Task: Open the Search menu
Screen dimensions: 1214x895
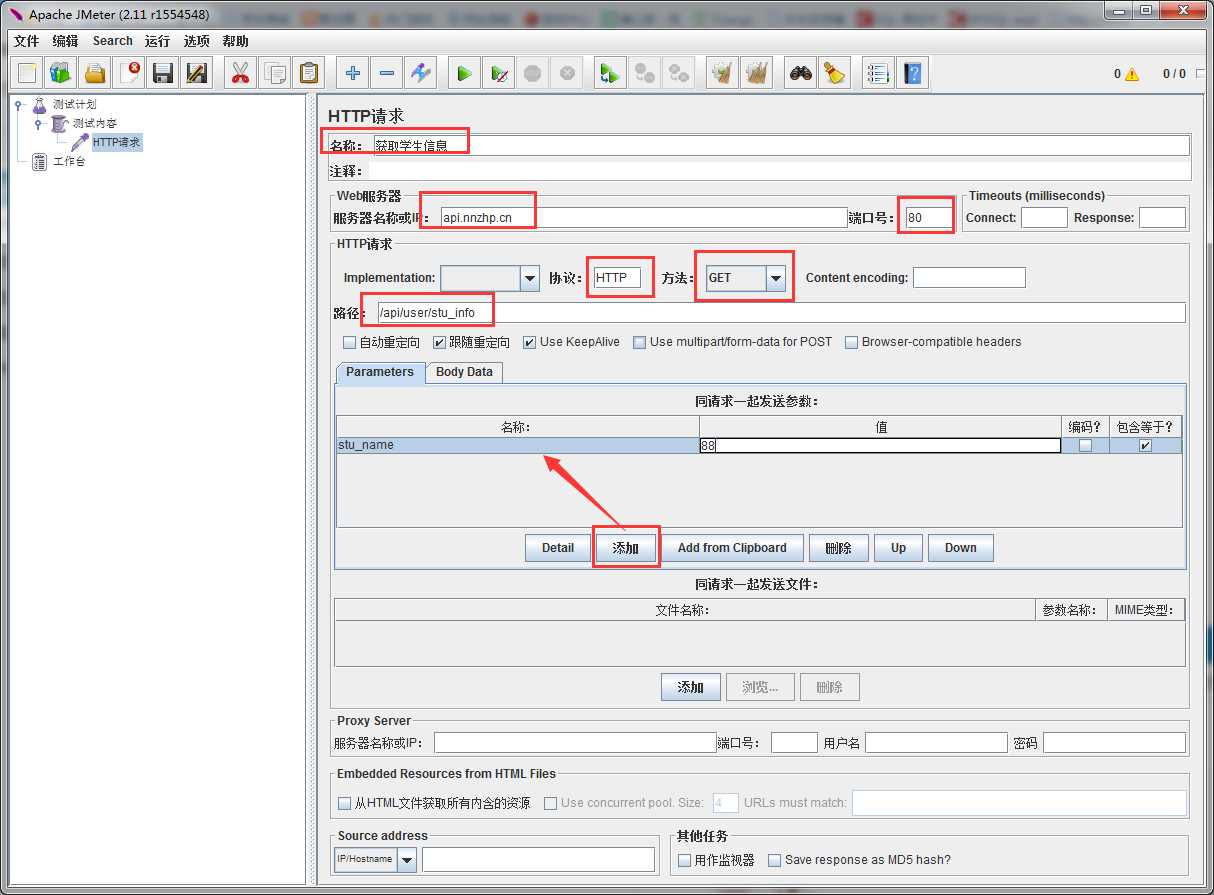Action: point(112,41)
